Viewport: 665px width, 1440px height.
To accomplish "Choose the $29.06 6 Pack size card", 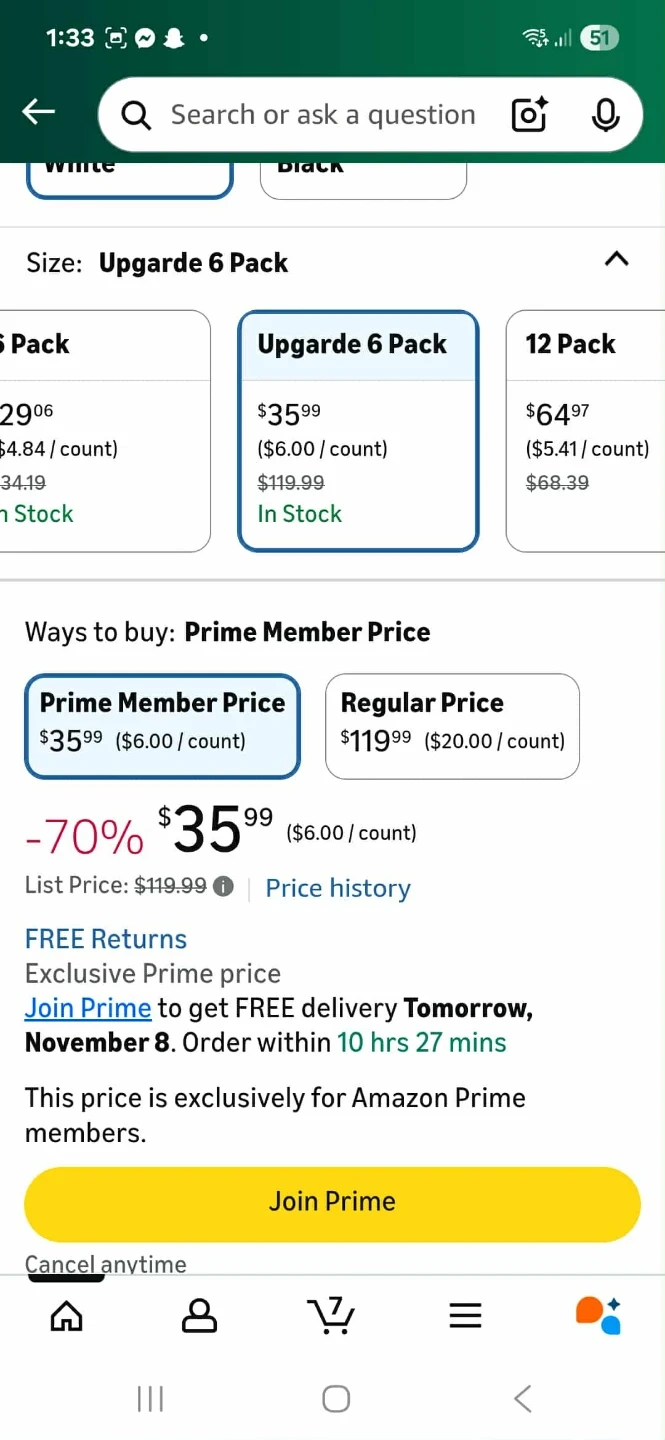I will pyautogui.click(x=105, y=431).
